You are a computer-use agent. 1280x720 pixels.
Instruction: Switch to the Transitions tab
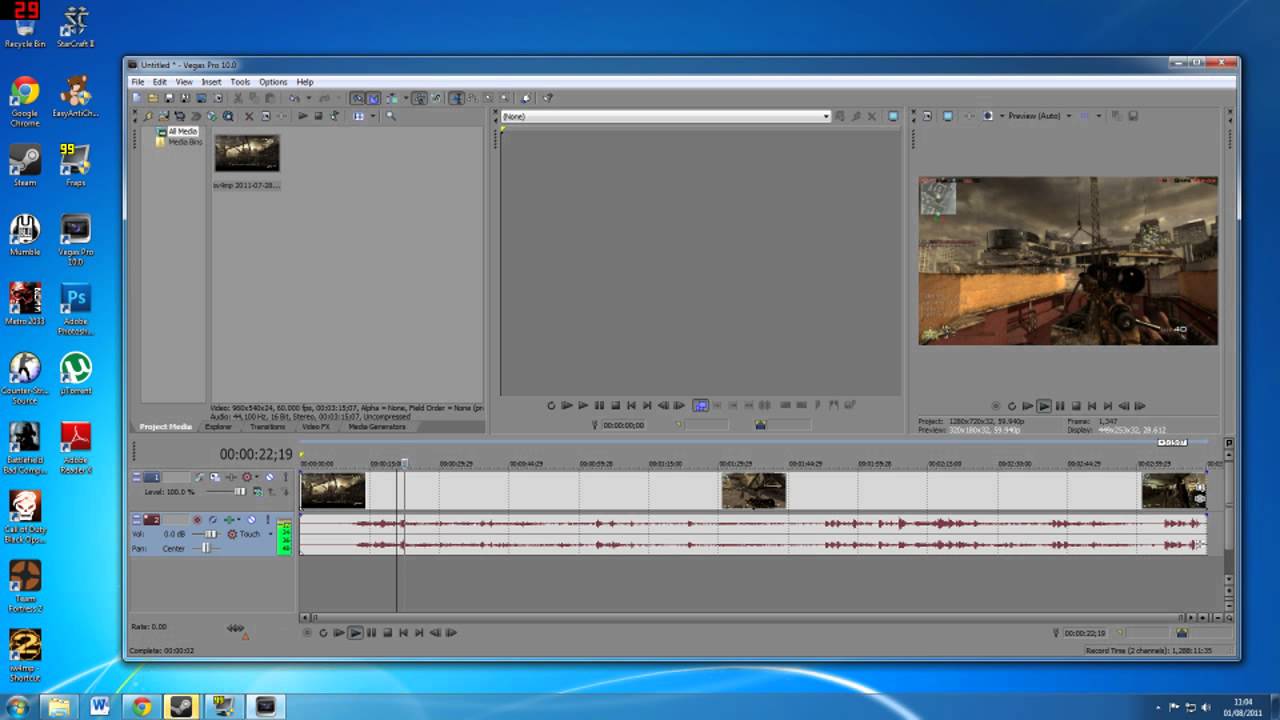click(267, 427)
